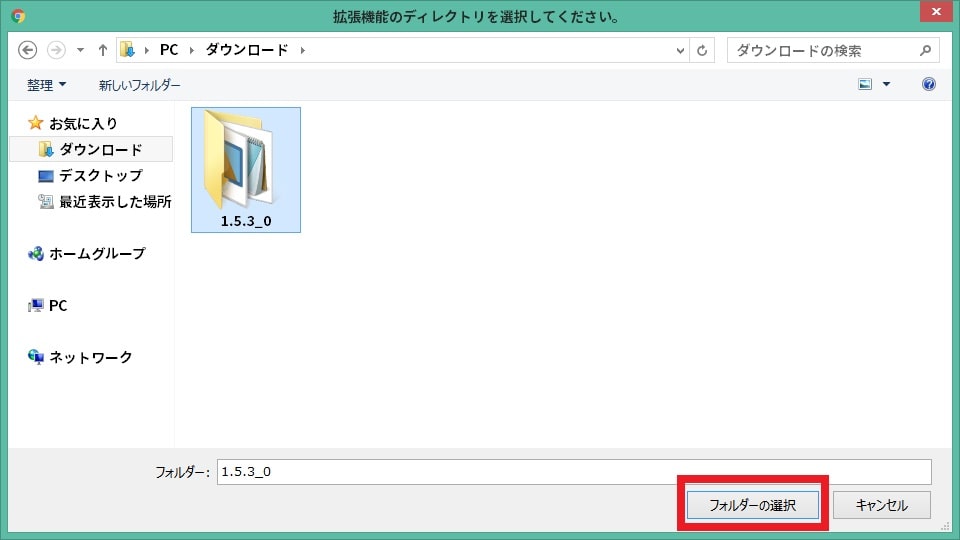Refresh the current folder view
This screenshot has width=960, height=540.
click(702, 50)
